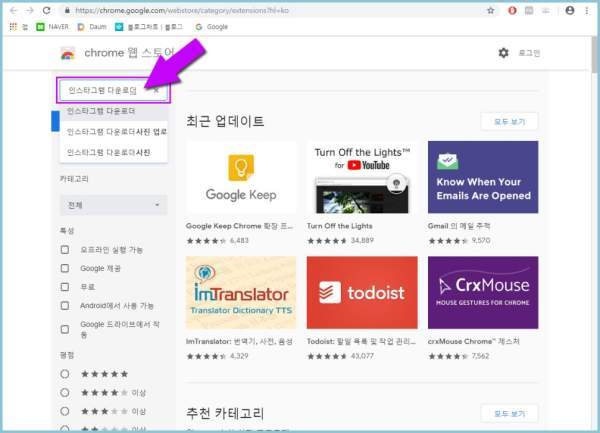
Task: Click the 로그인 sign-in link
Action: (x=529, y=53)
